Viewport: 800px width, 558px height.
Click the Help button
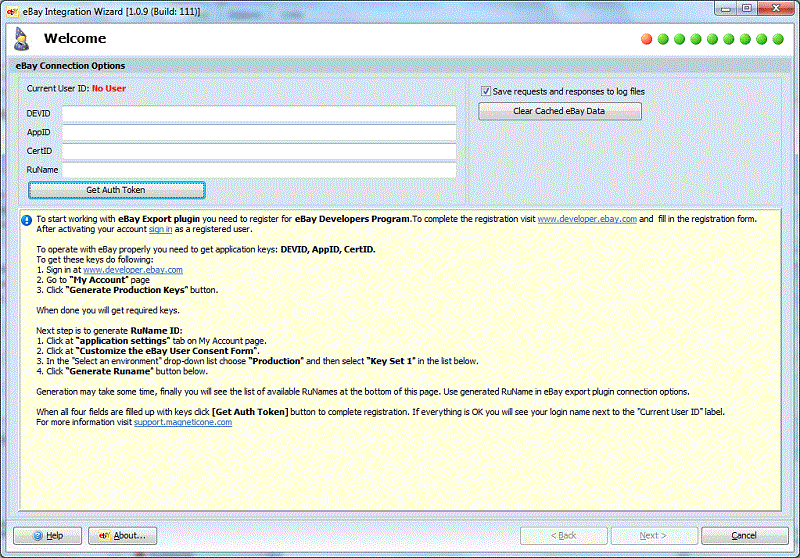(x=47, y=536)
